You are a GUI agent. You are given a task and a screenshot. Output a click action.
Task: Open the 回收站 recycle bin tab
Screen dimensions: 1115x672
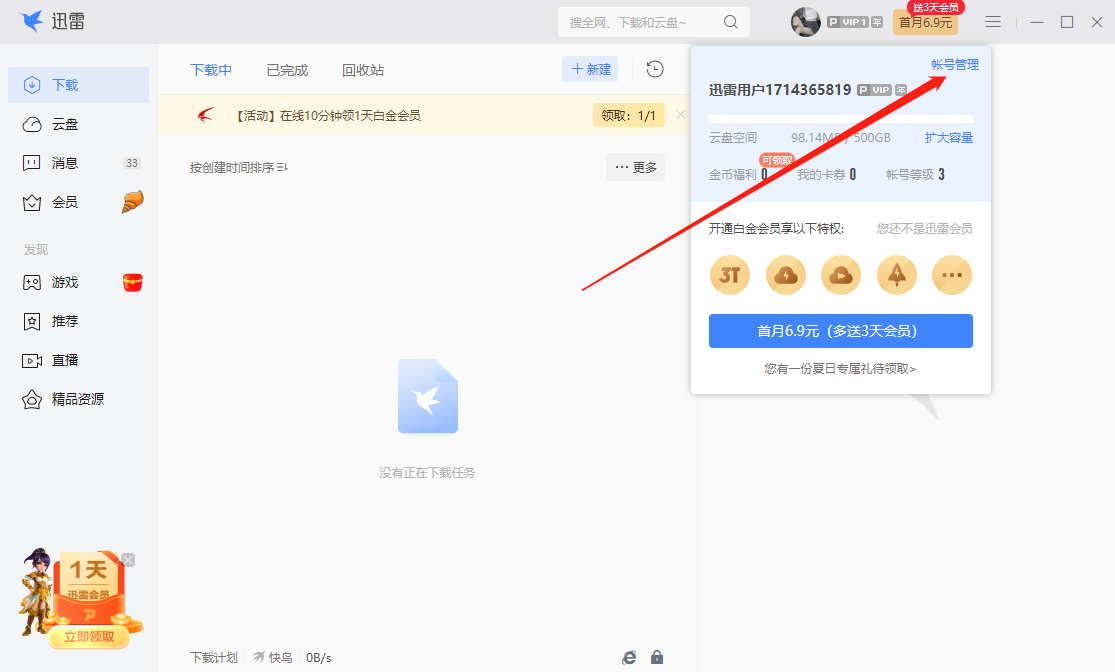pos(362,70)
